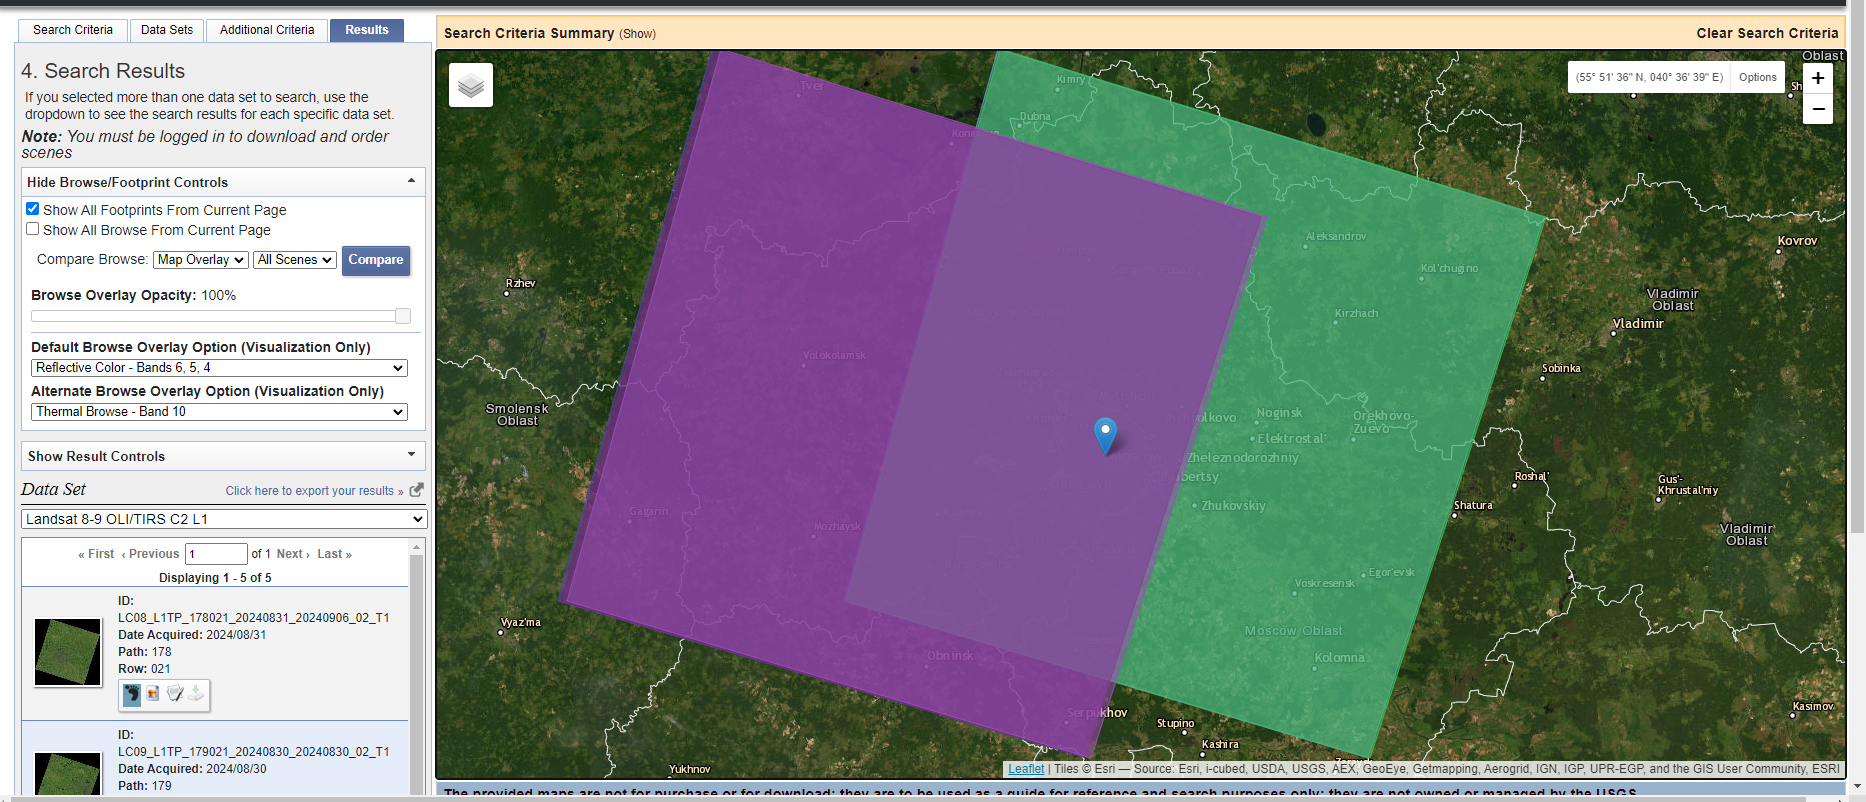The width and height of the screenshot is (1866, 802).
Task: Zoom in on the map with plus
Action: 1818,78
